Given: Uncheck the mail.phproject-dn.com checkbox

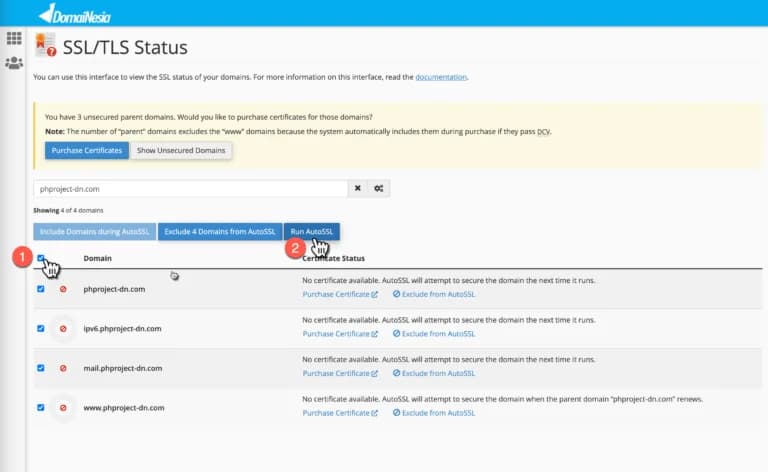Looking at the screenshot, I should (x=40, y=367).
